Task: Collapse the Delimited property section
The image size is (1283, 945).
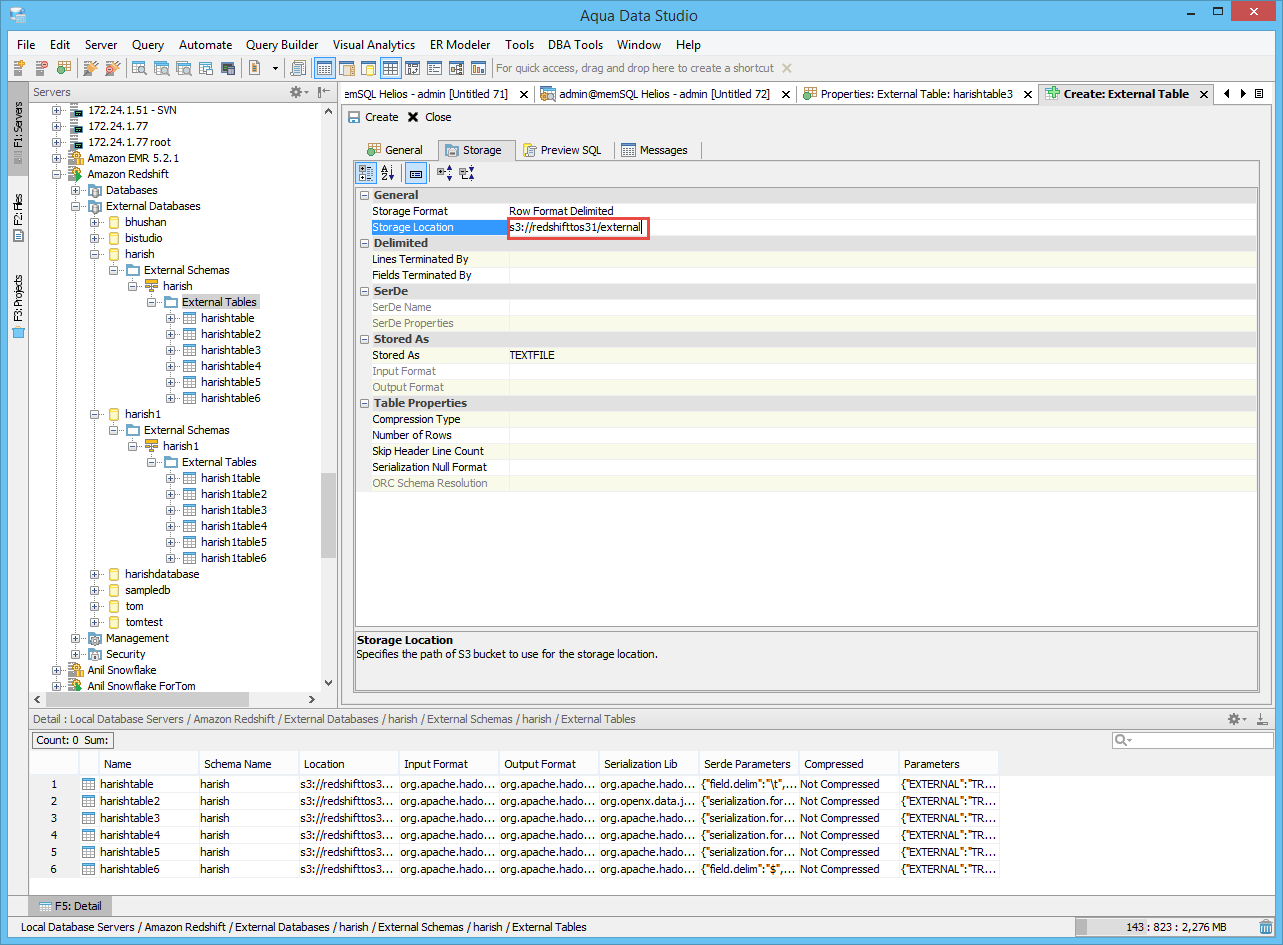Action: [x=364, y=243]
